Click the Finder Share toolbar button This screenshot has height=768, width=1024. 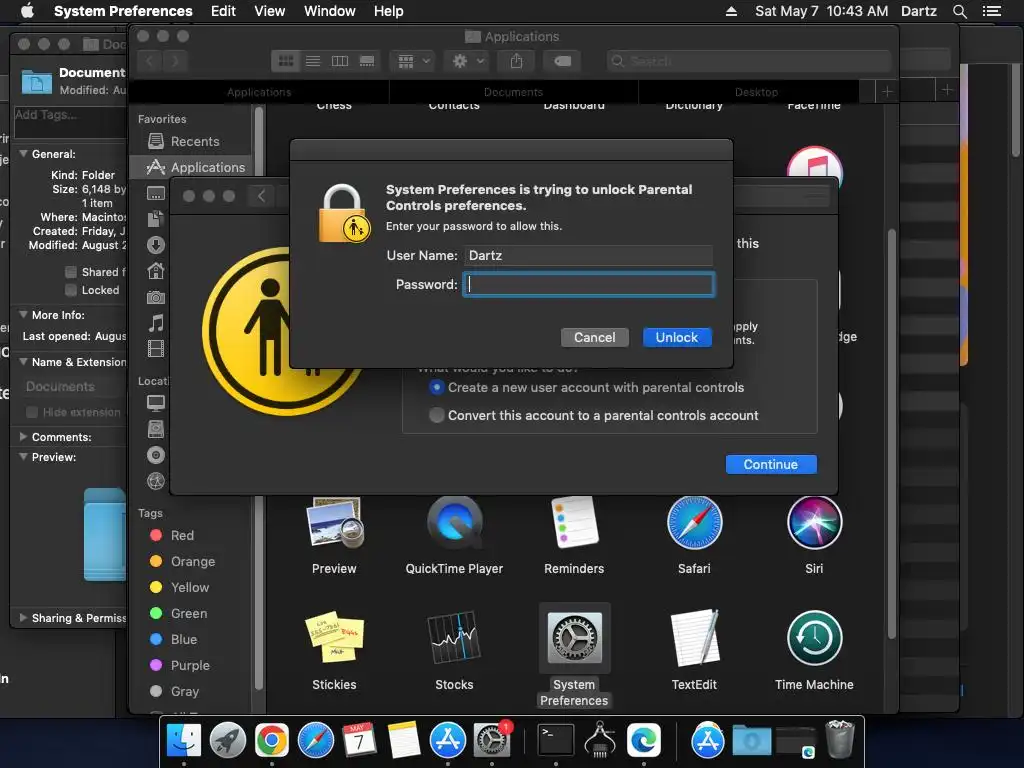click(x=516, y=61)
